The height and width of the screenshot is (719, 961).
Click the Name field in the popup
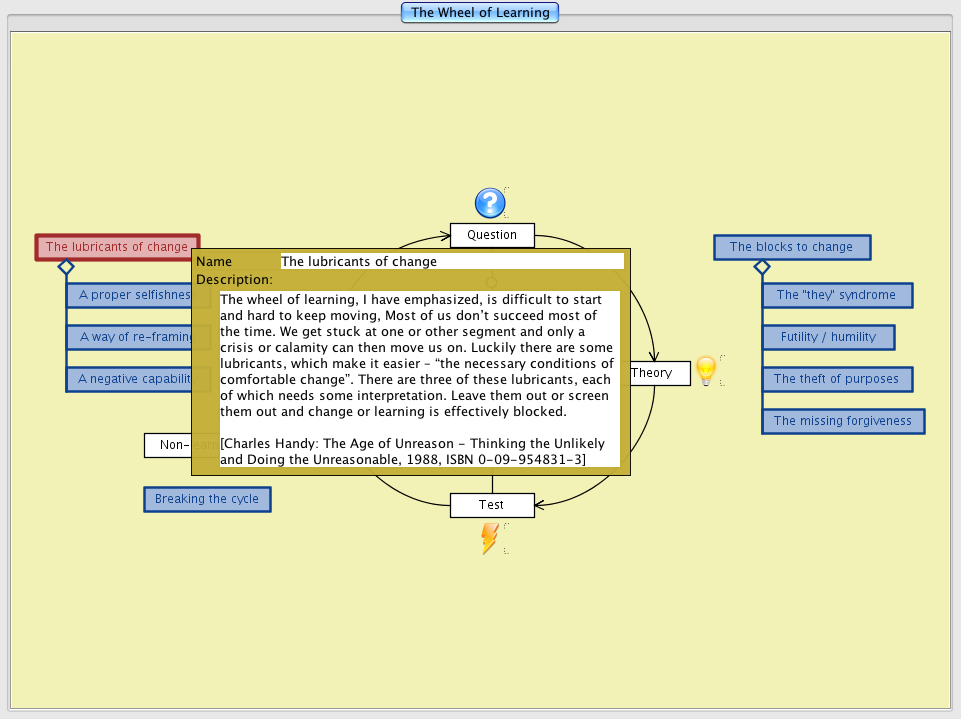451,262
